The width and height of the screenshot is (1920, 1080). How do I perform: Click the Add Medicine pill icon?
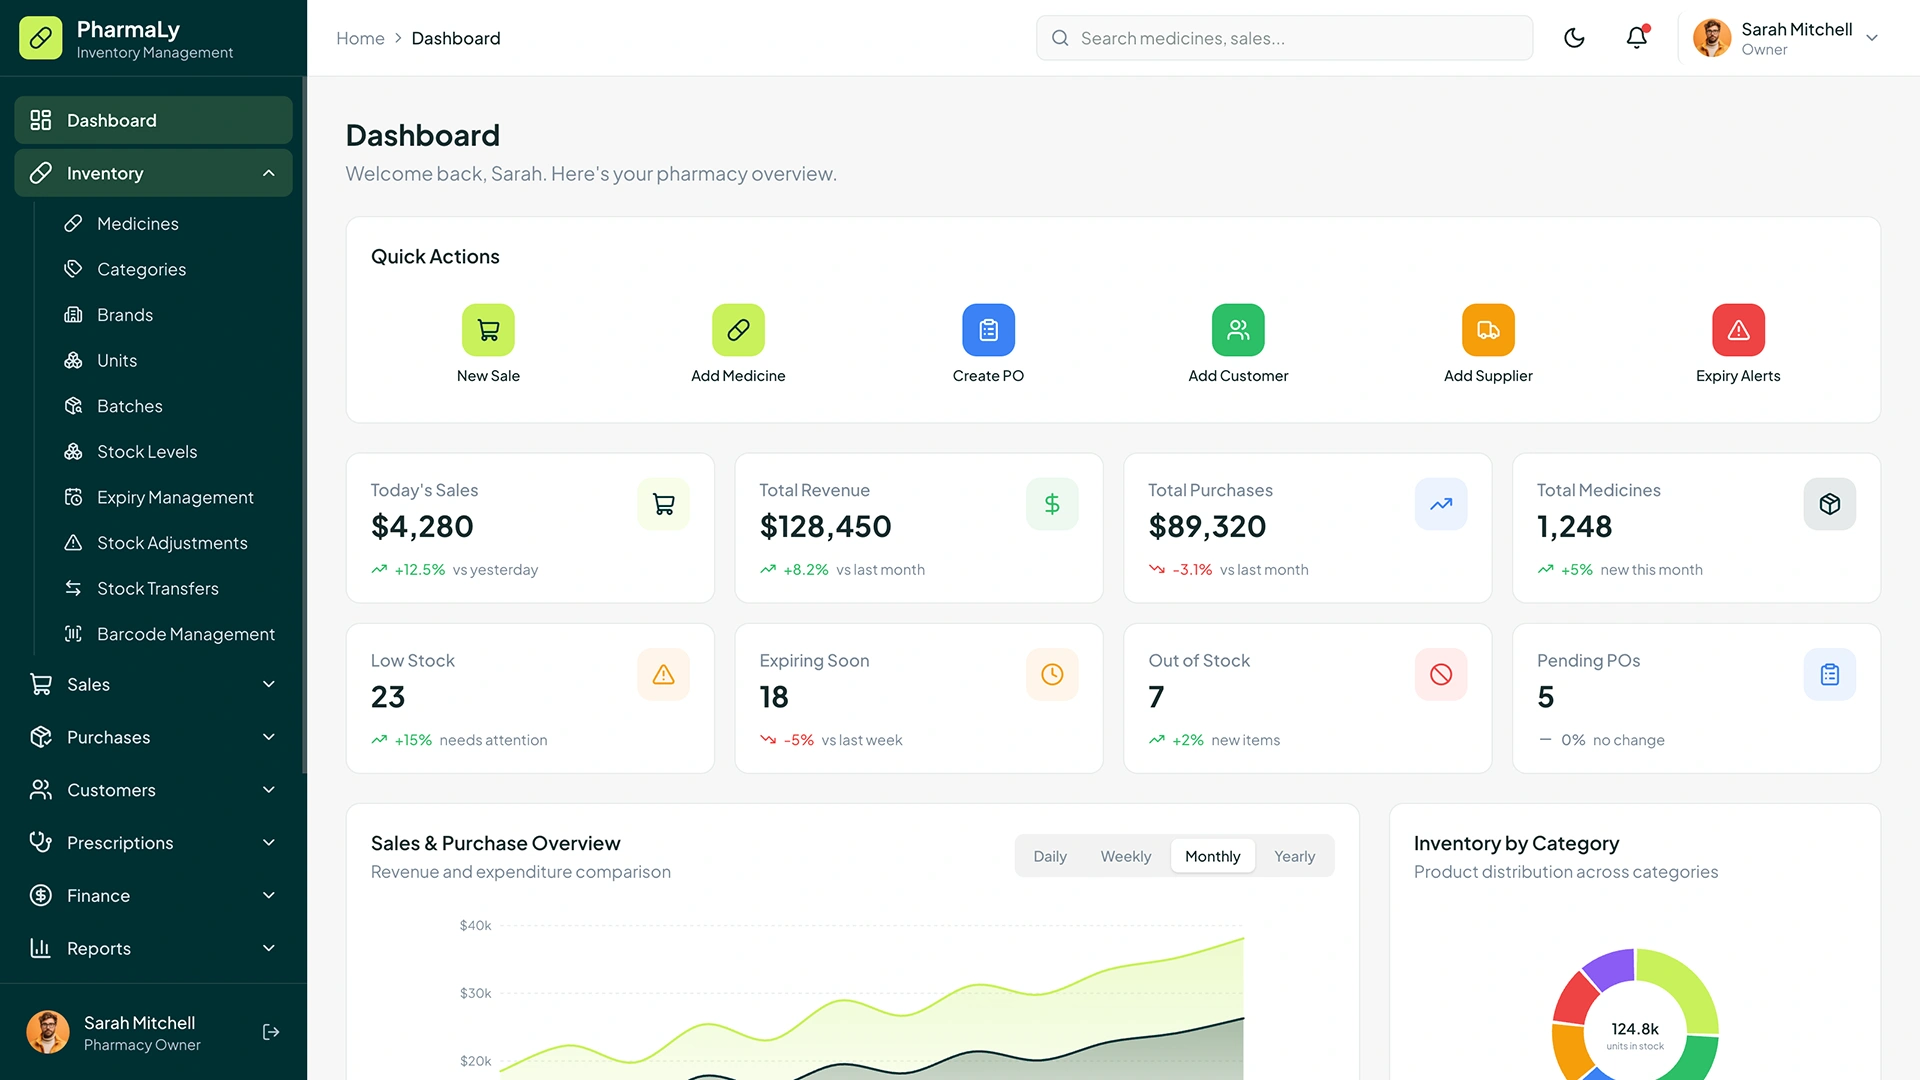738,330
